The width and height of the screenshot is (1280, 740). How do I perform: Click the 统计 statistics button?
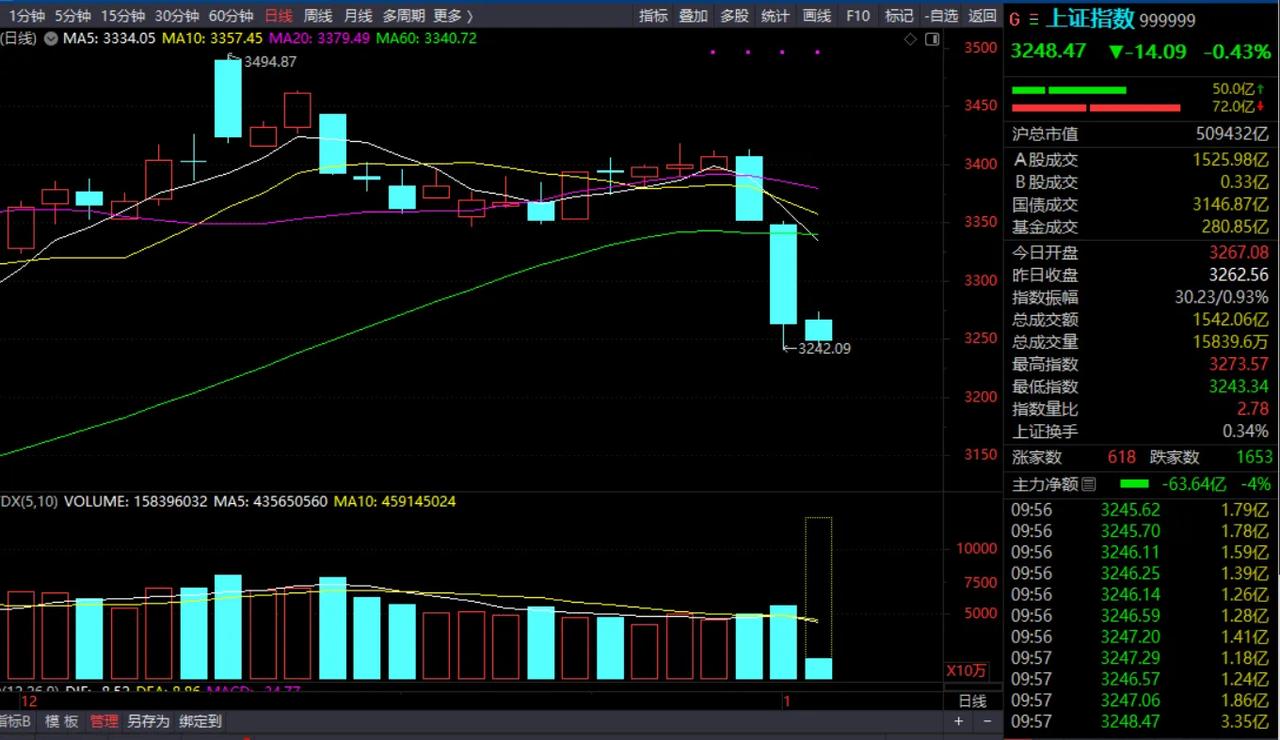pyautogui.click(x=775, y=16)
